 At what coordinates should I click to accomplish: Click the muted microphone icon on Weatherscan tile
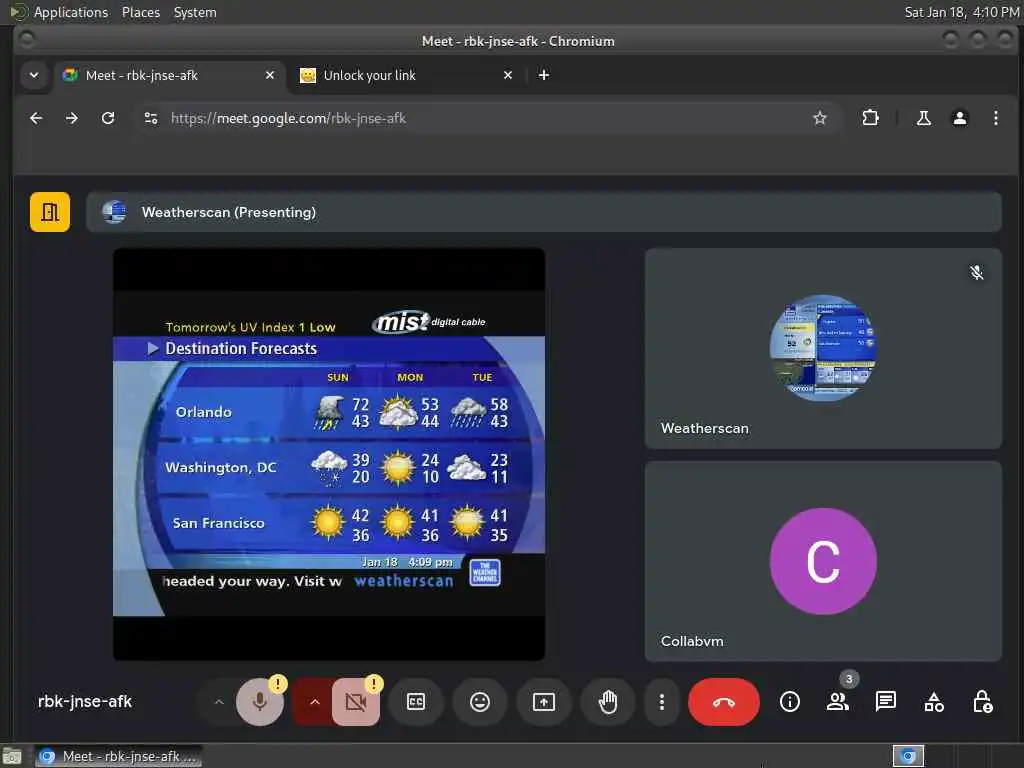(x=976, y=273)
